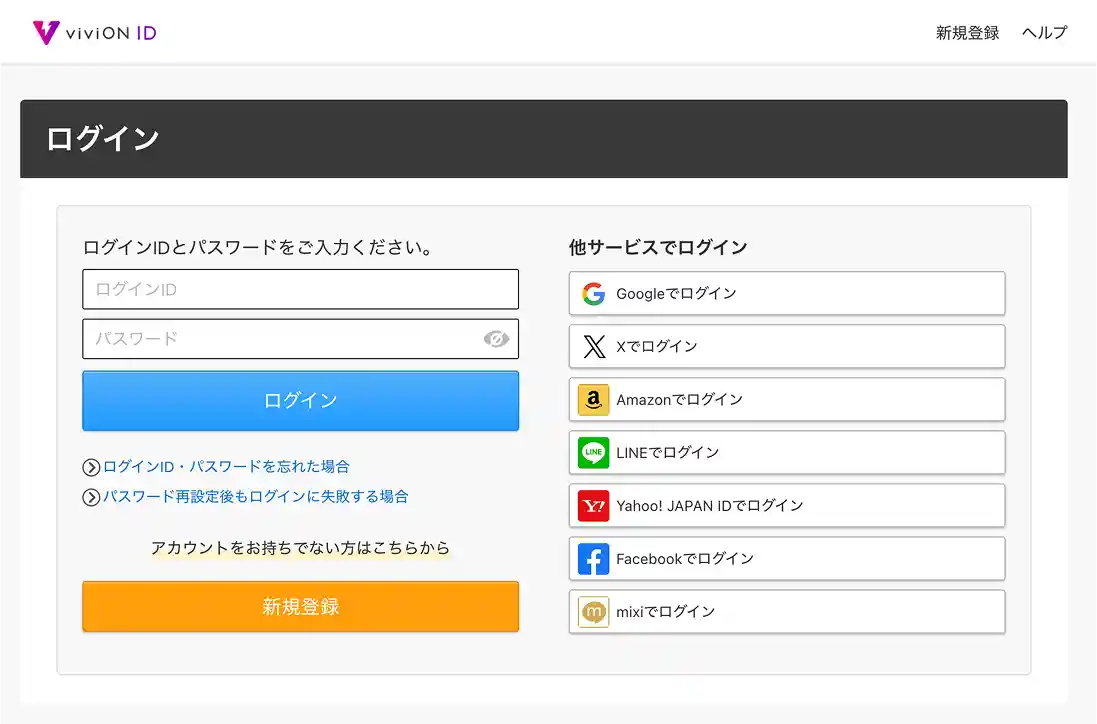The image size is (1097, 724).
Task: Sign in with Googleでログイン button
Action: [x=787, y=294]
